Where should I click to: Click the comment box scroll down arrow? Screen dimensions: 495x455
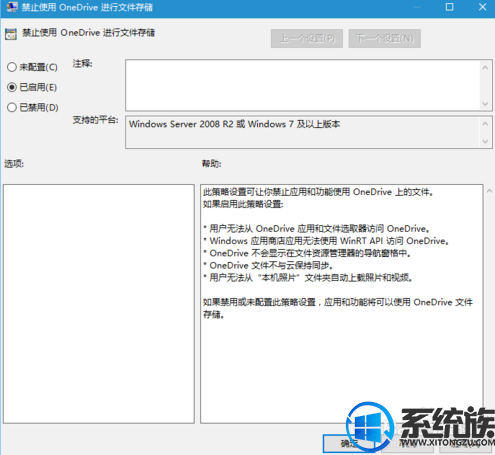[x=485, y=104]
